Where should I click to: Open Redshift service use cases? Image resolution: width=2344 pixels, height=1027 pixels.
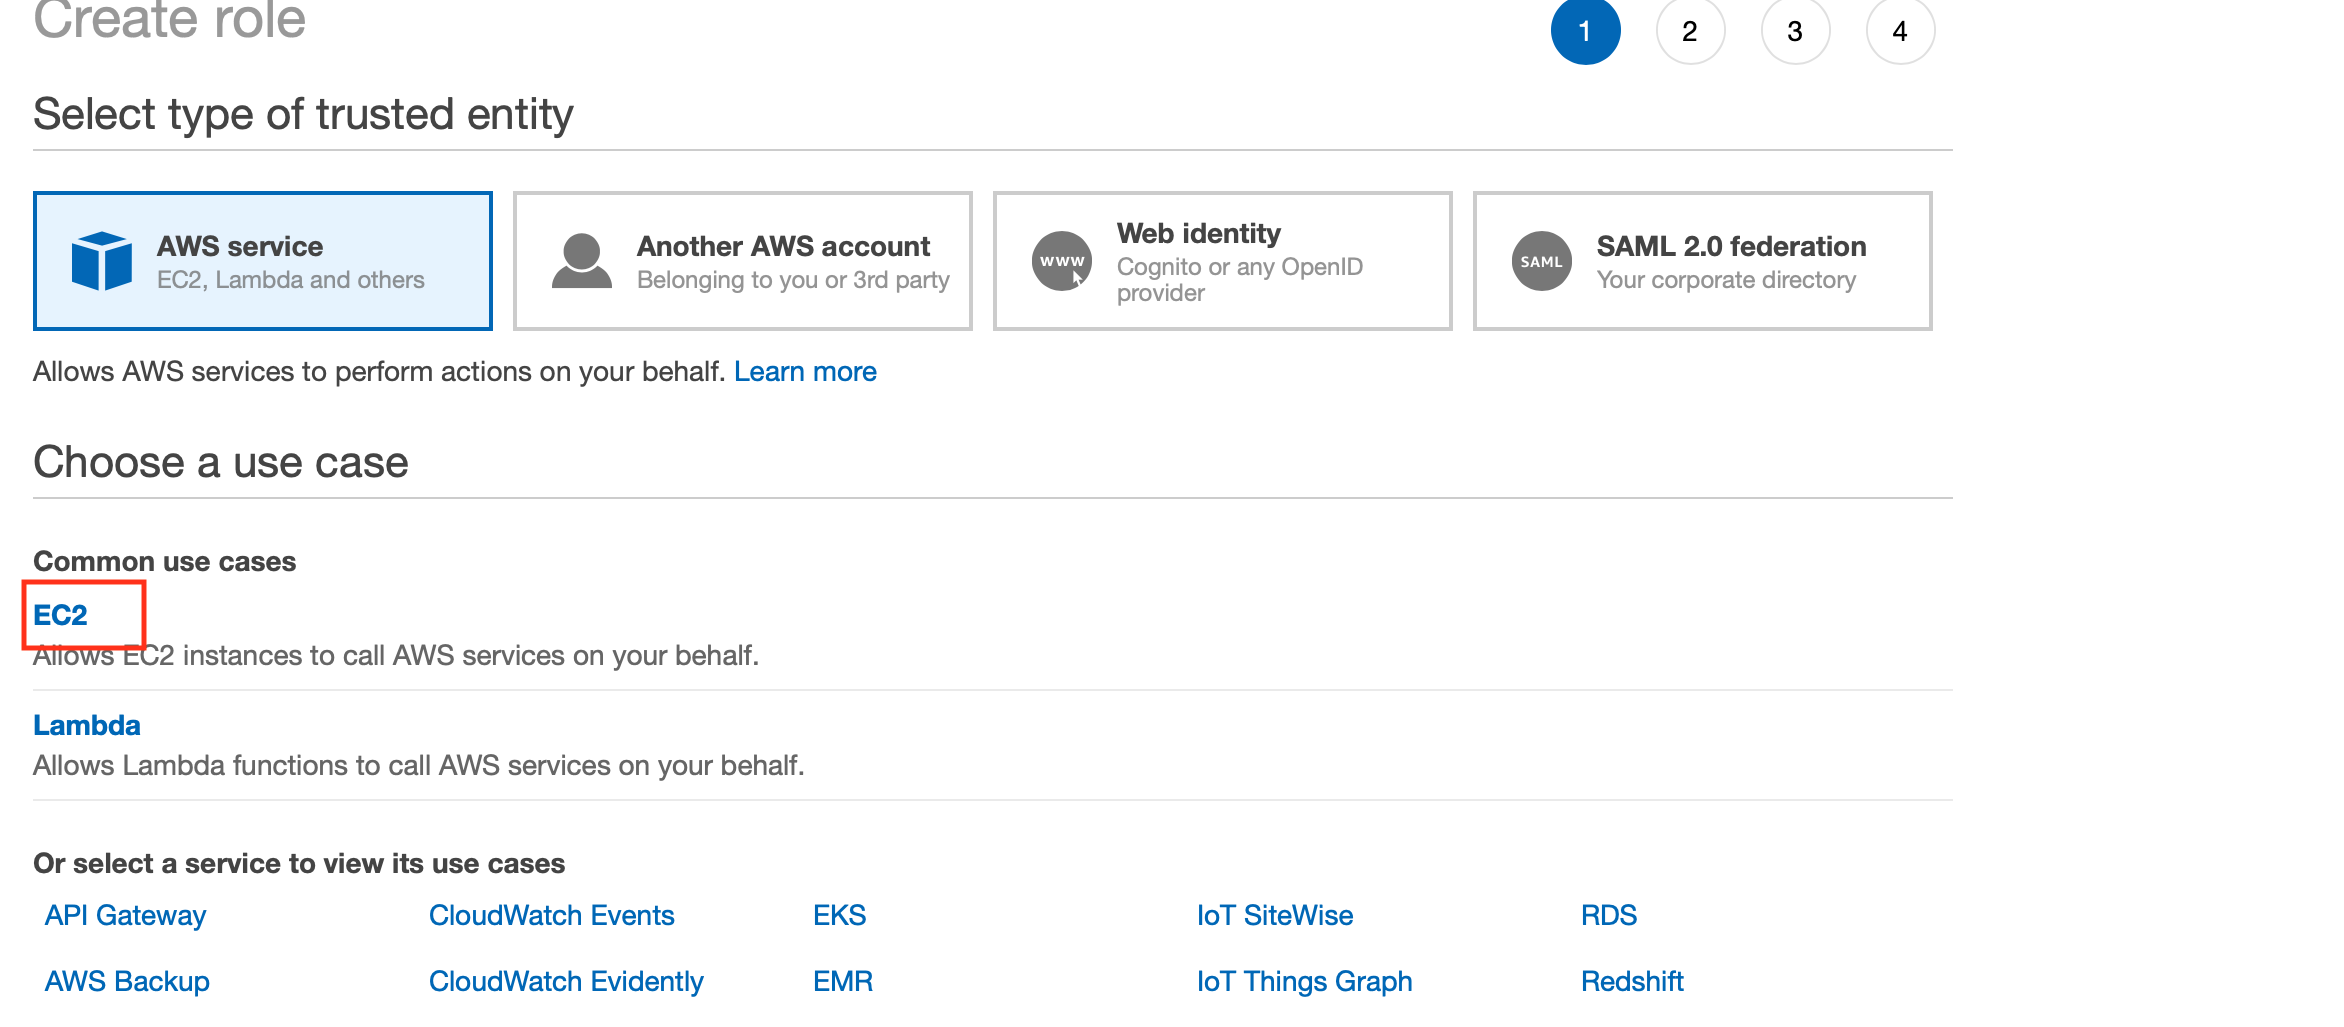tap(1632, 981)
